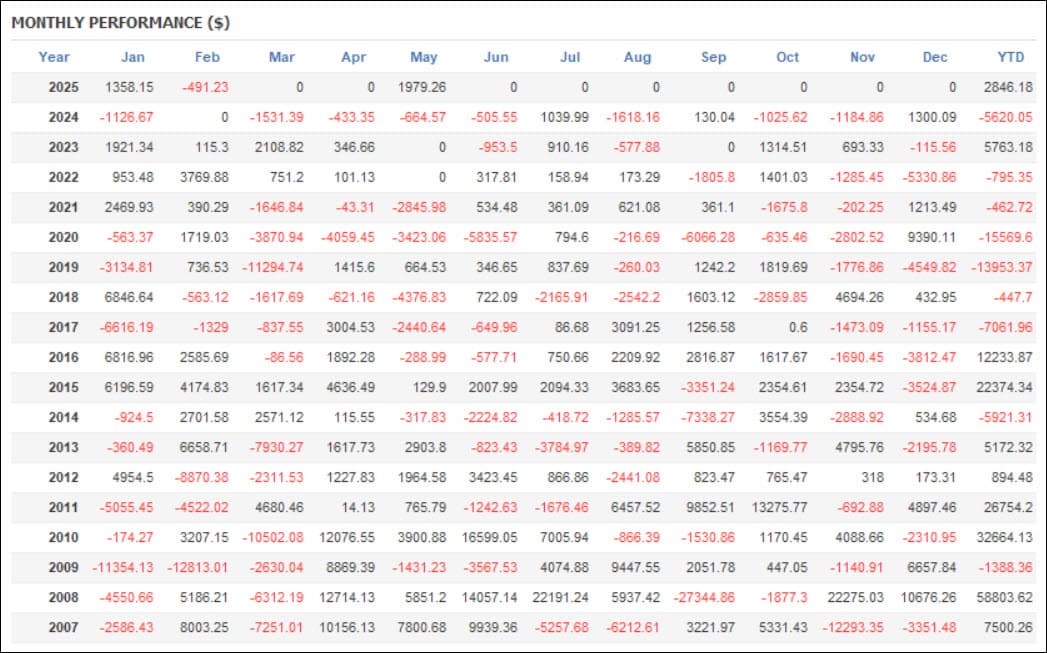
Task: Click the May column header
Action: [x=423, y=57]
